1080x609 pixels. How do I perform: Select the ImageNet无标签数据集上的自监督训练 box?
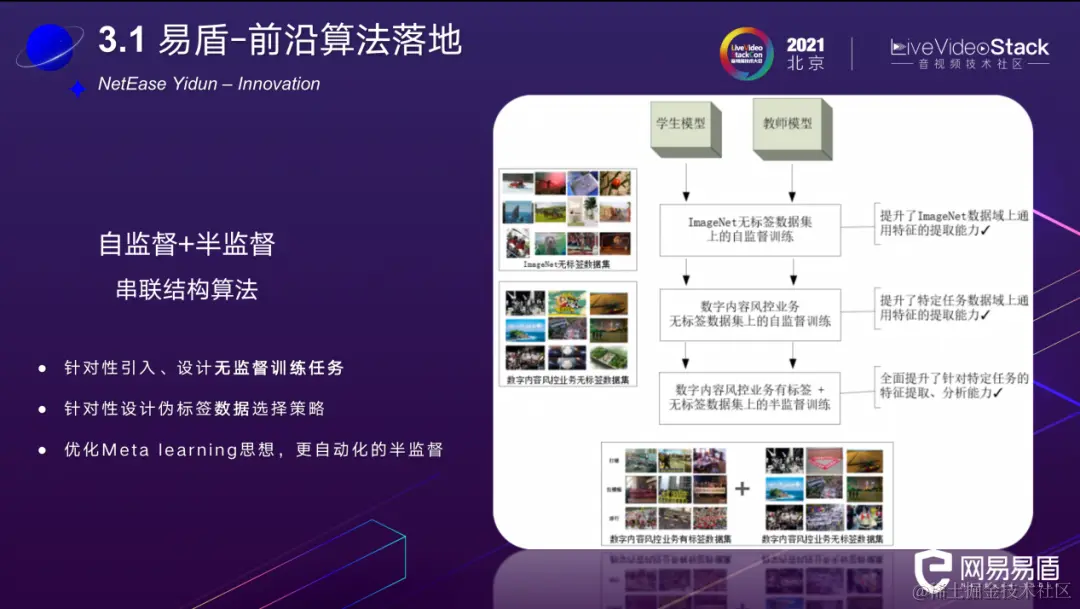pos(749,230)
